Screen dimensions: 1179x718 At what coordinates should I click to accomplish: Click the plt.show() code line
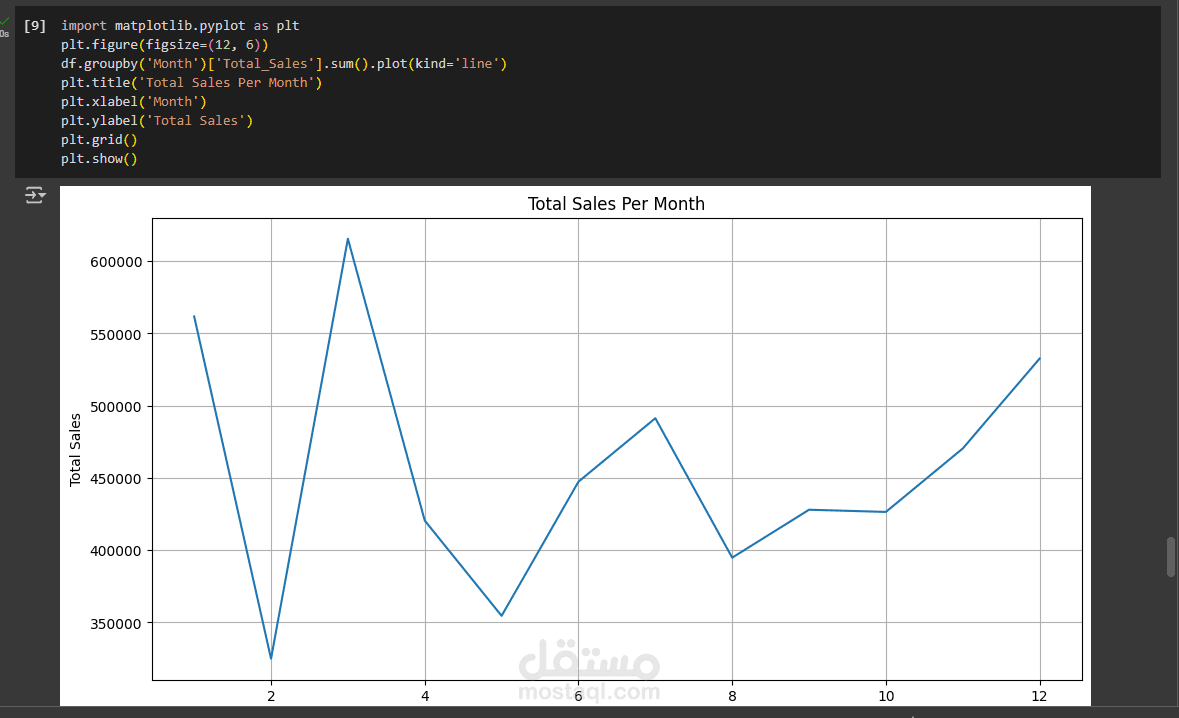pos(99,159)
